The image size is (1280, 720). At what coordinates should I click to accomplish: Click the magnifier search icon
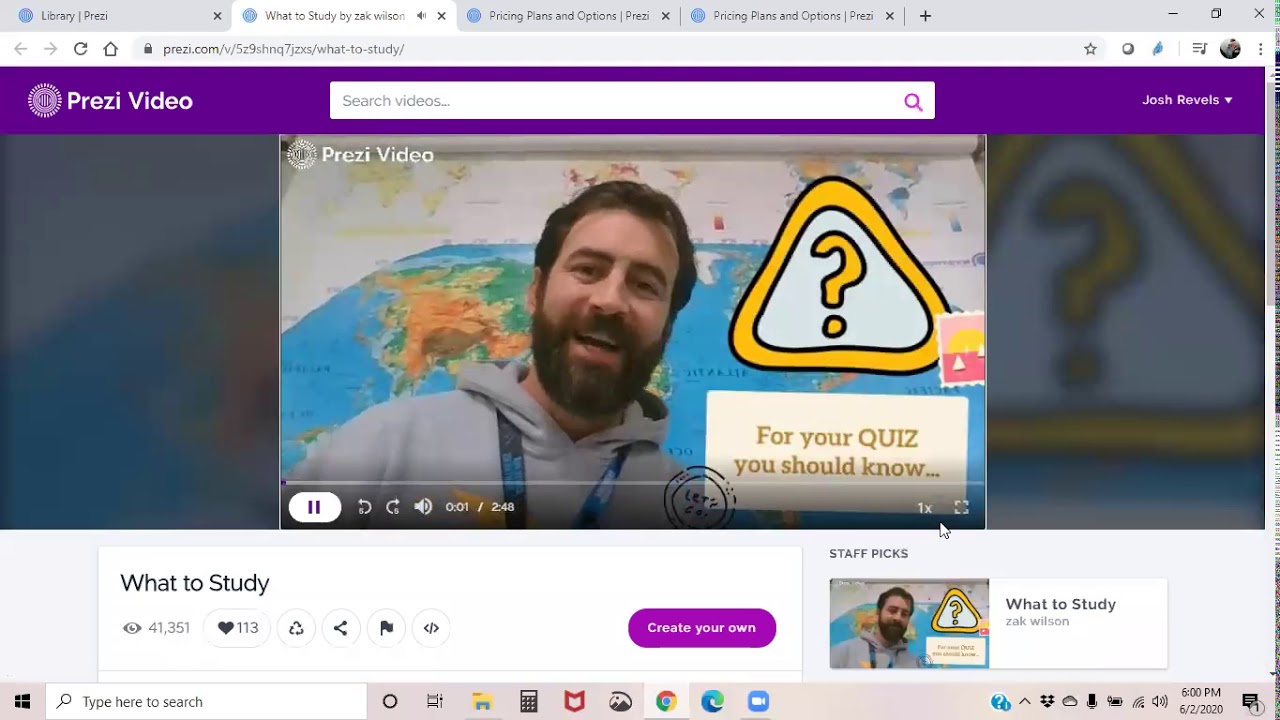pos(913,101)
